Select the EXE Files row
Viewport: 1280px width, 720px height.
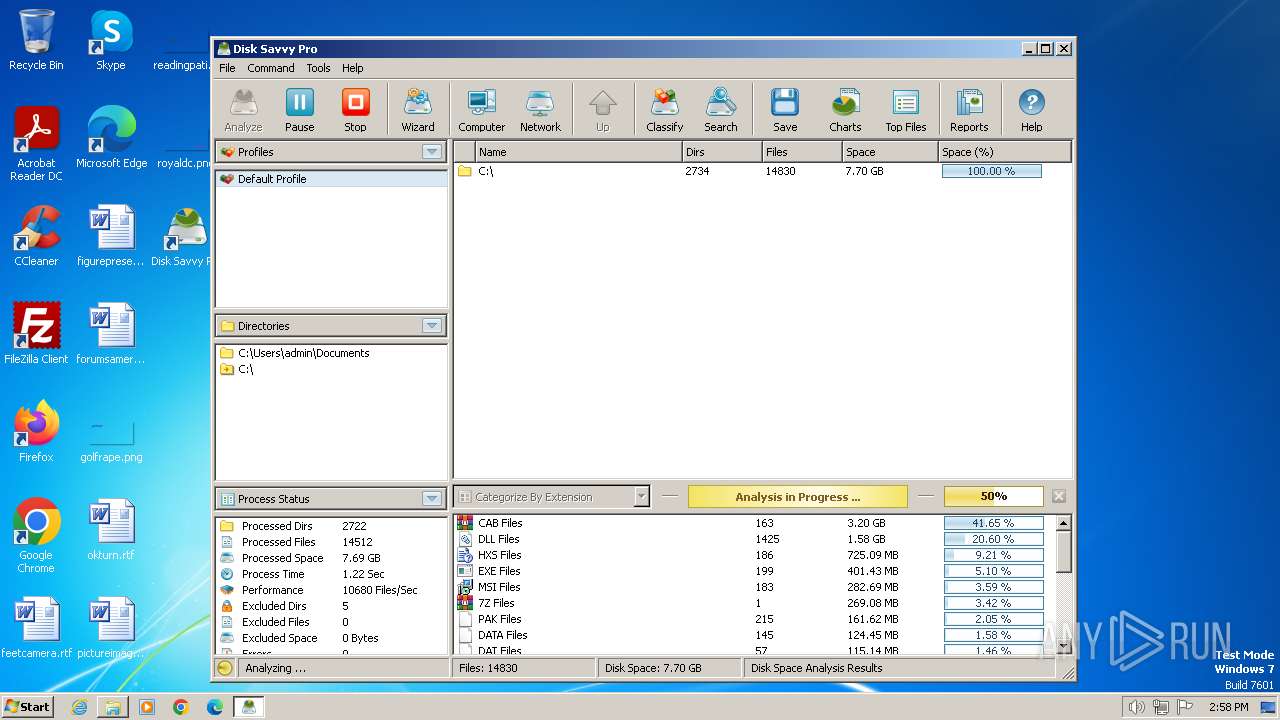[x=755, y=571]
